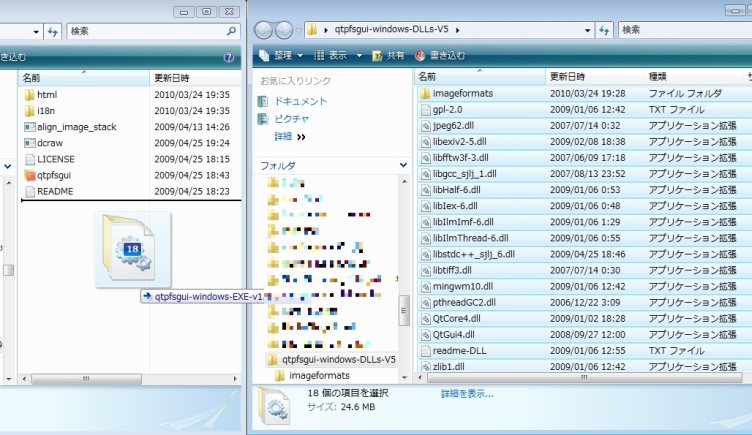Select the QtGui4.dll file name
The height and width of the screenshot is (435, 752).
click(x=454, y=335)
